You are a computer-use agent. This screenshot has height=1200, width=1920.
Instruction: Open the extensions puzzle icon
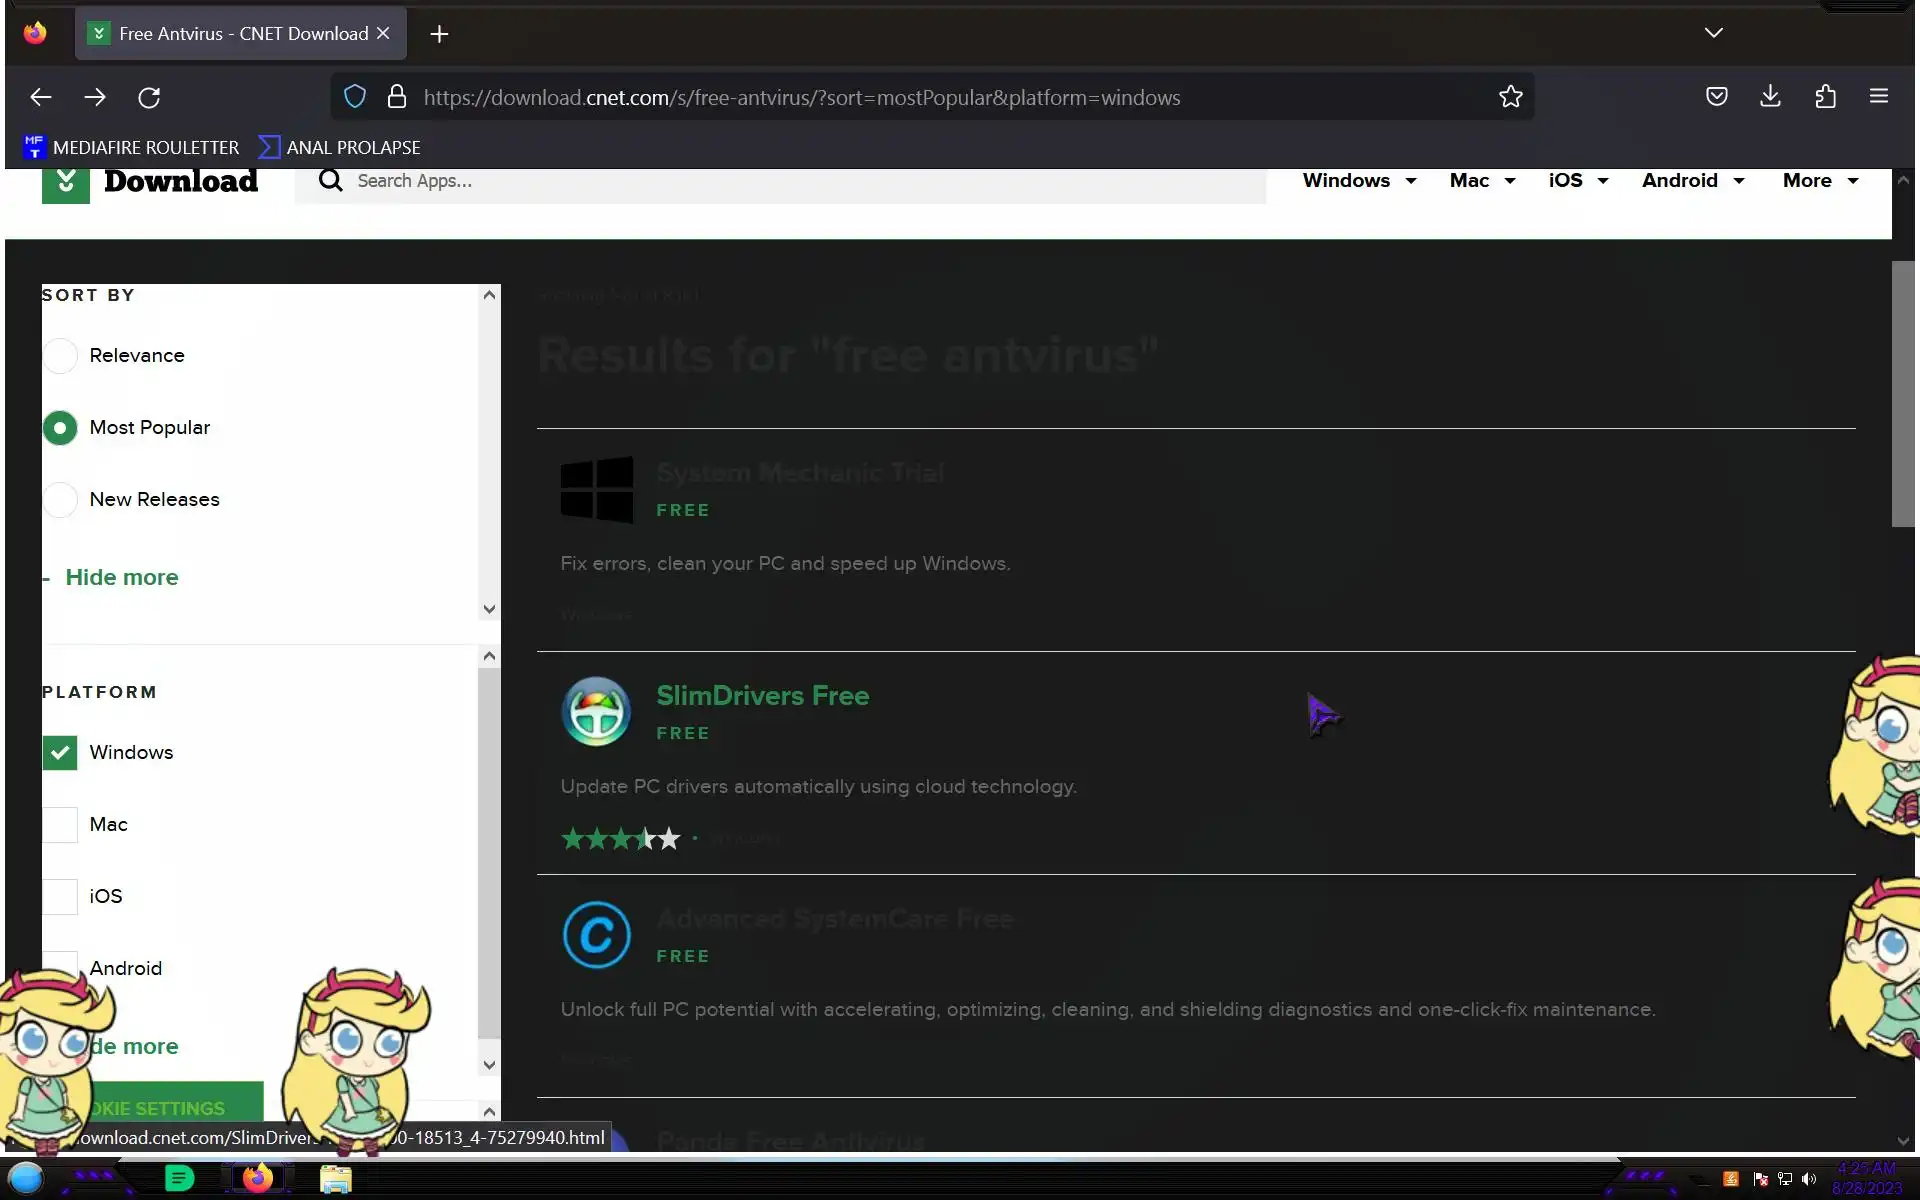pyautogui.click(x=1825, y=97)
